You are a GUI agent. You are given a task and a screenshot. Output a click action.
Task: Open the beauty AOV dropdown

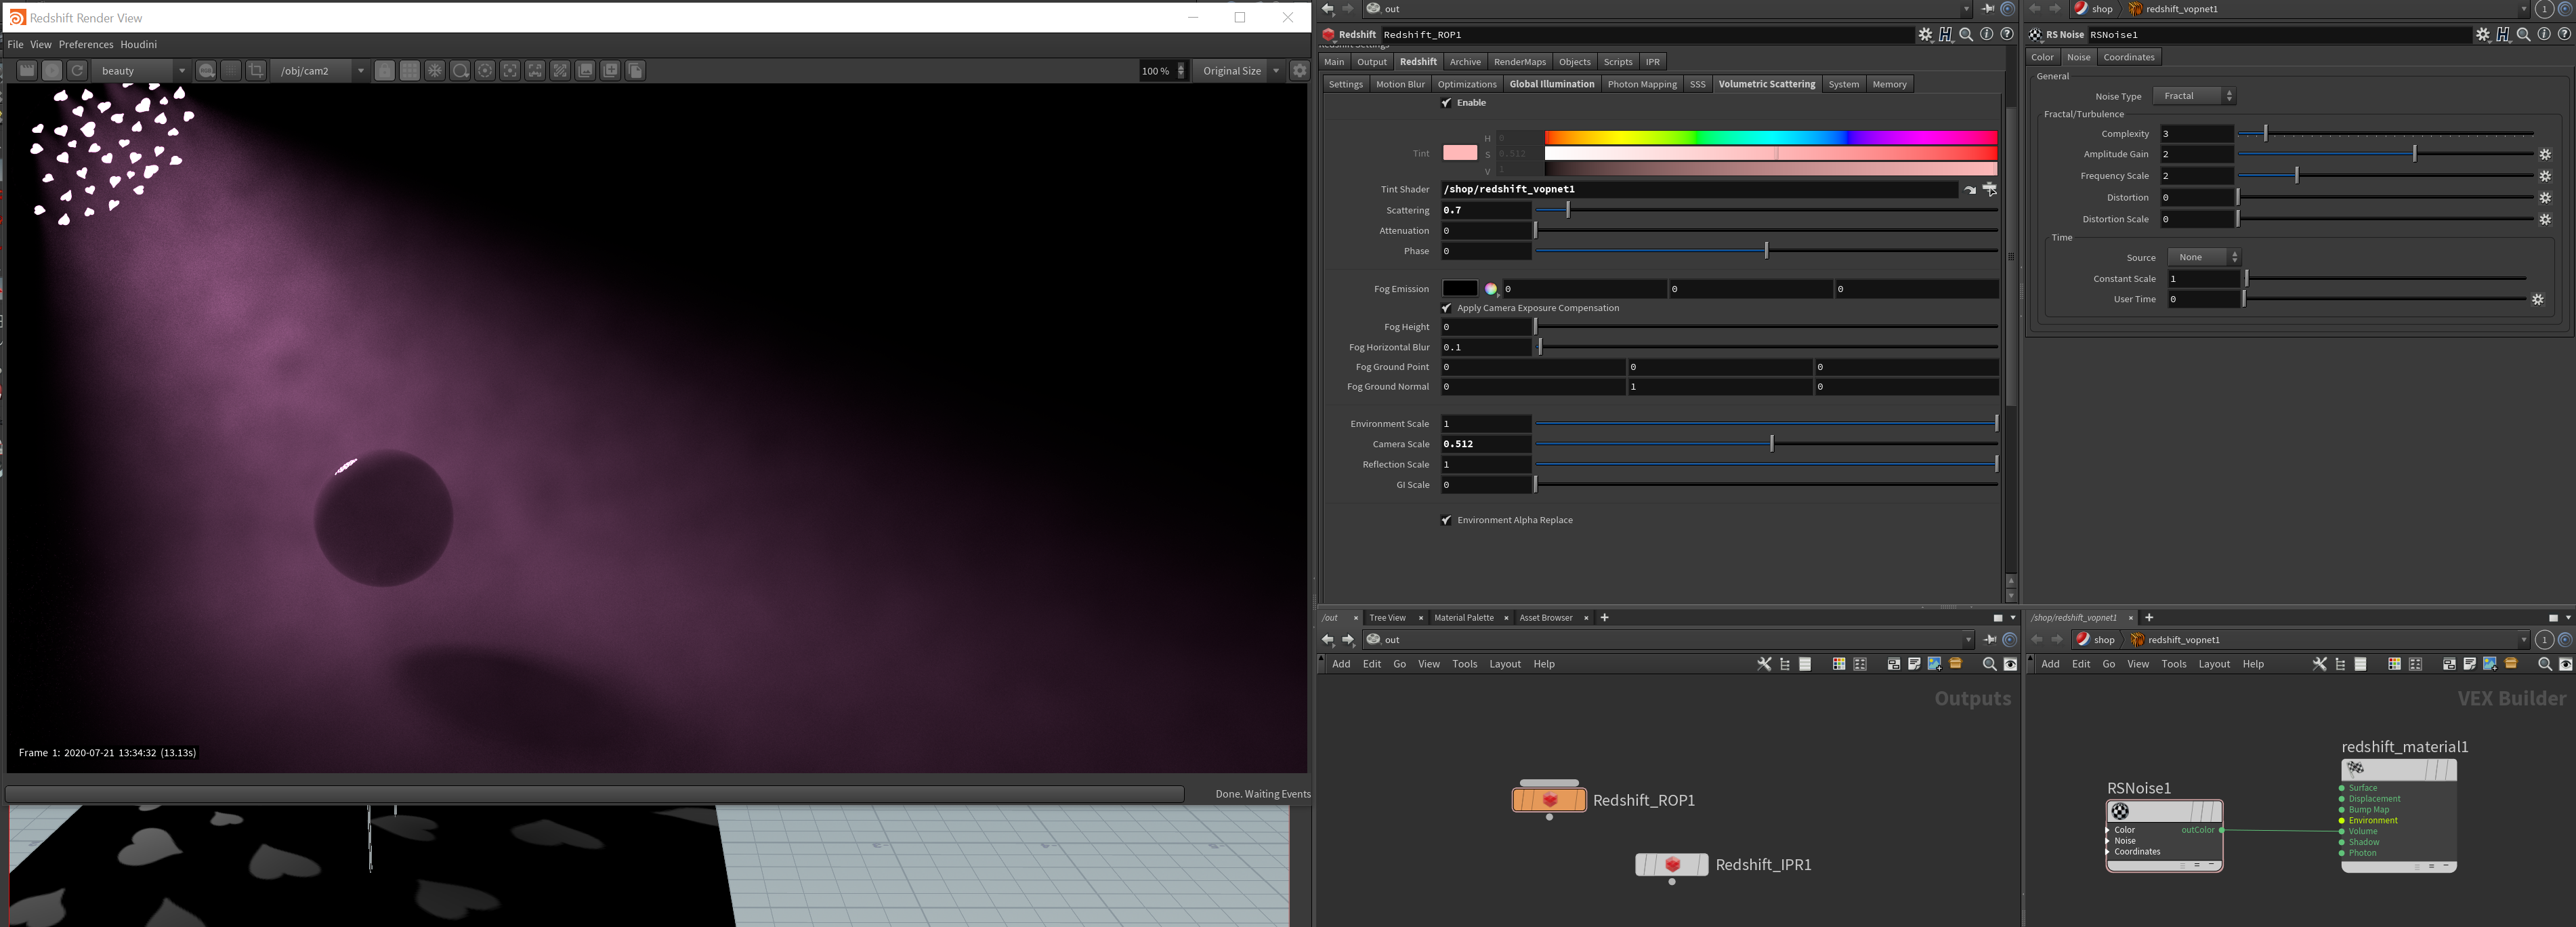(140, 70)
